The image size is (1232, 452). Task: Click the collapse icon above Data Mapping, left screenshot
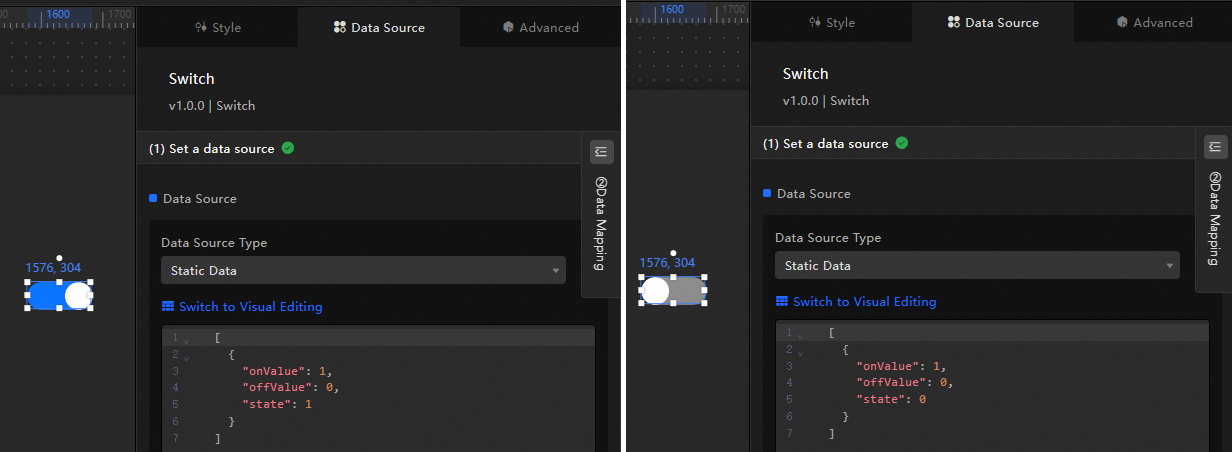600,152
